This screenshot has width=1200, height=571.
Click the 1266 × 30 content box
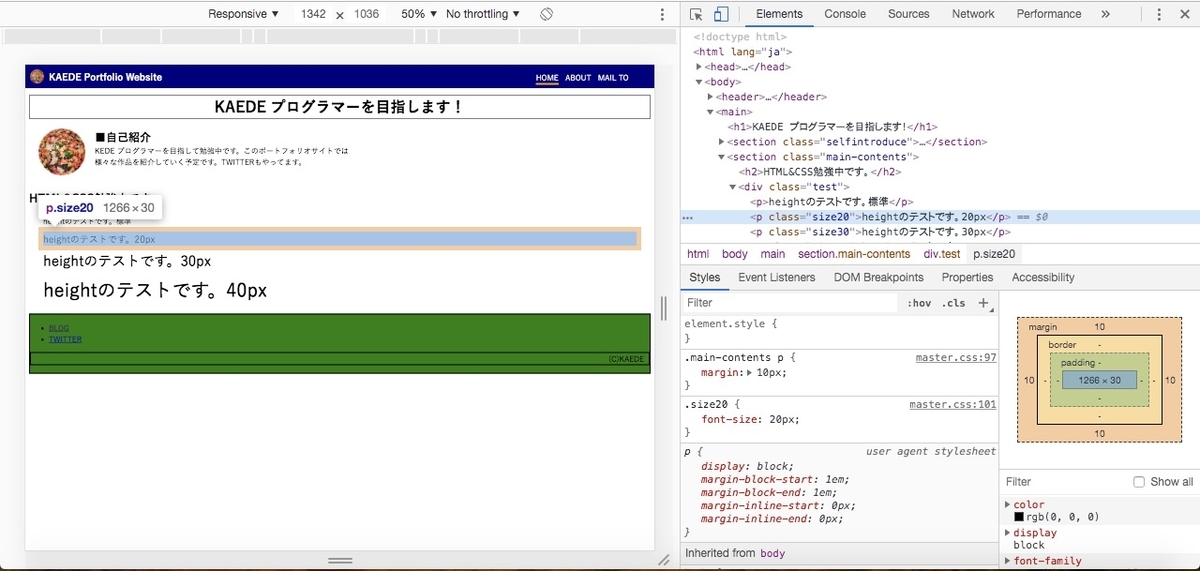tap(1099, 380)
